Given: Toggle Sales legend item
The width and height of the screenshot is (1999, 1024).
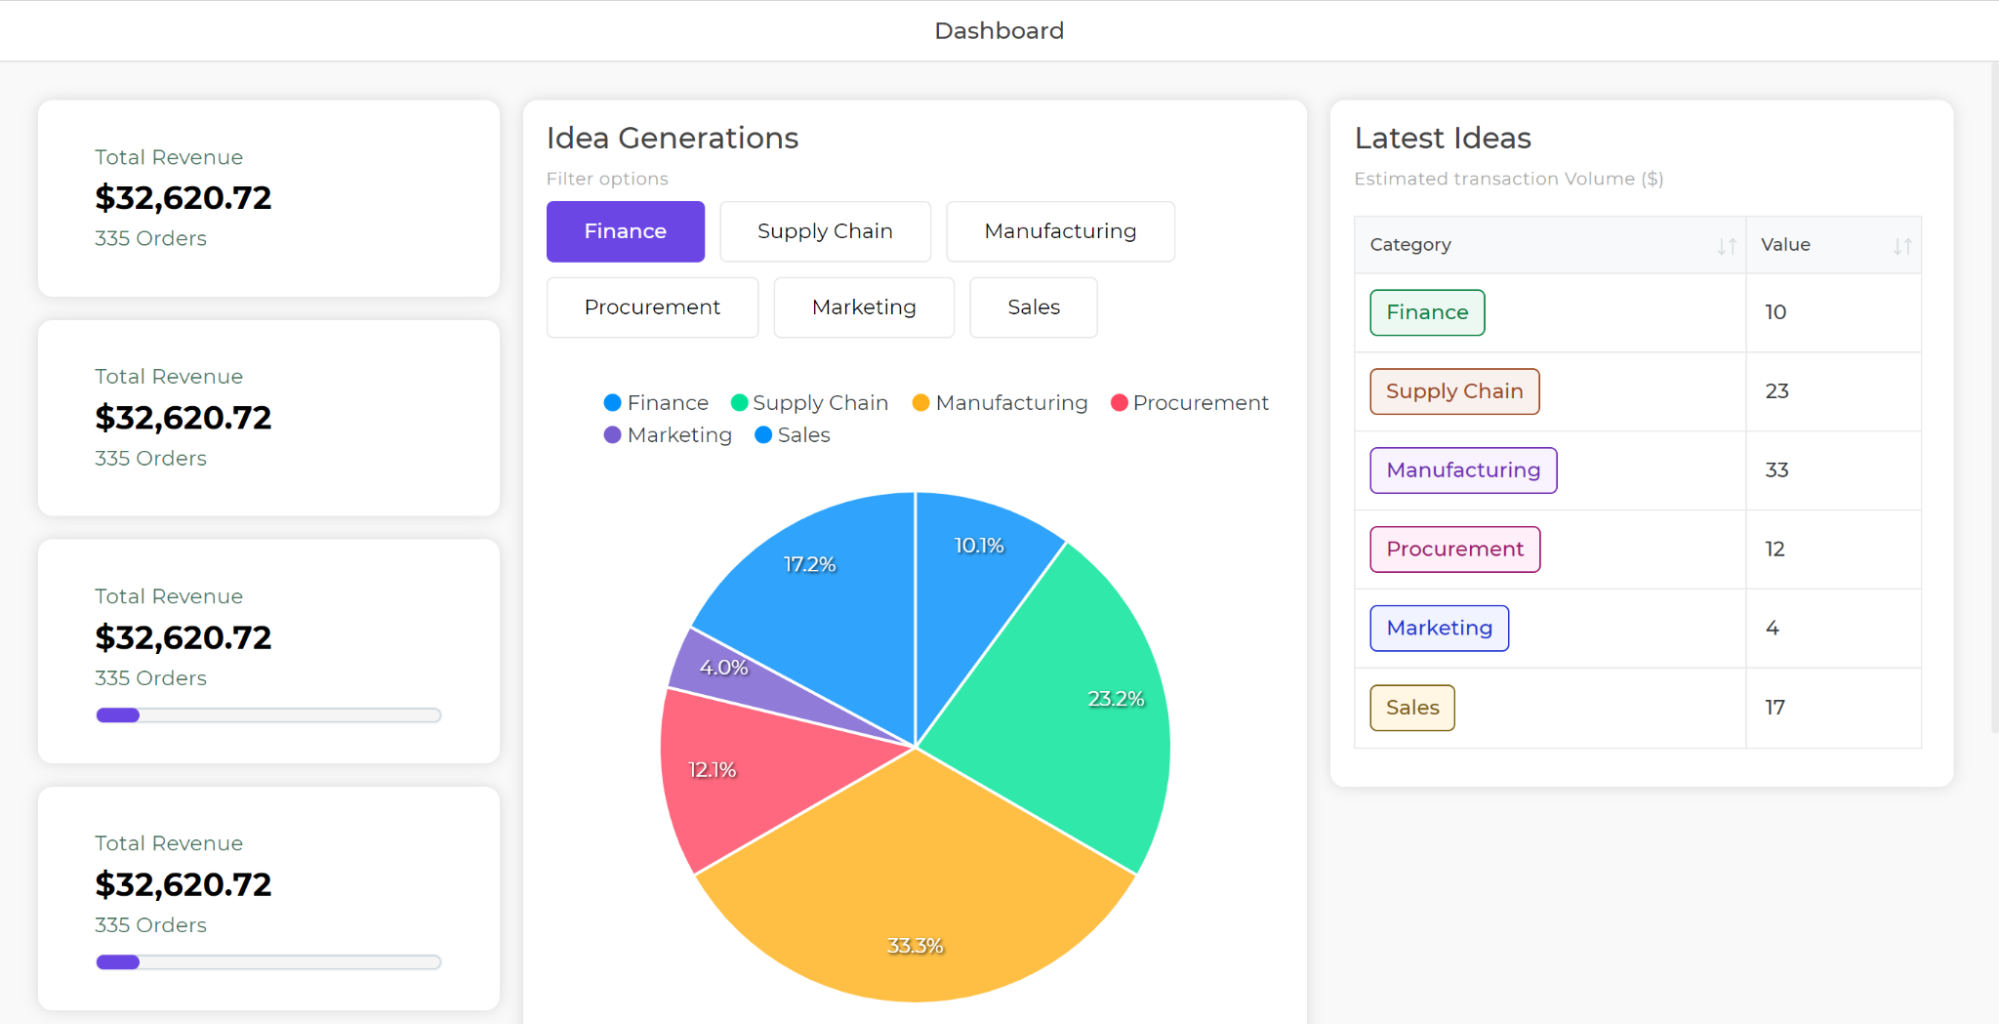Looking at the screenshot, I should [792, 435].
